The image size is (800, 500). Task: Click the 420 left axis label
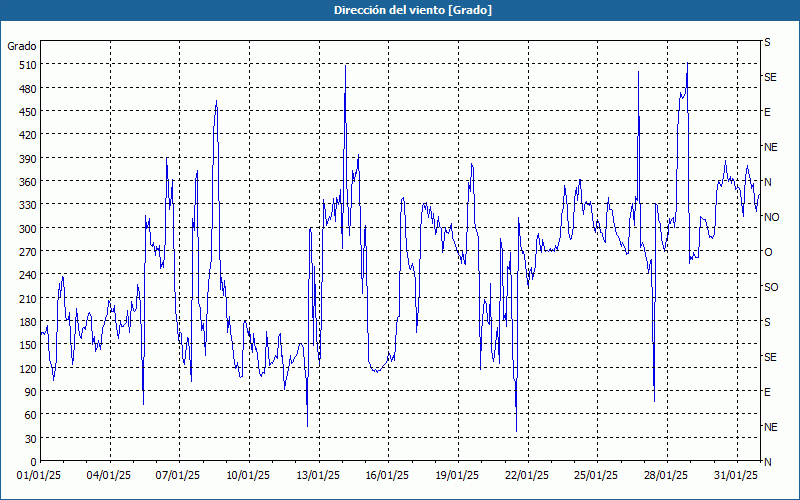[x=28, y=135]
